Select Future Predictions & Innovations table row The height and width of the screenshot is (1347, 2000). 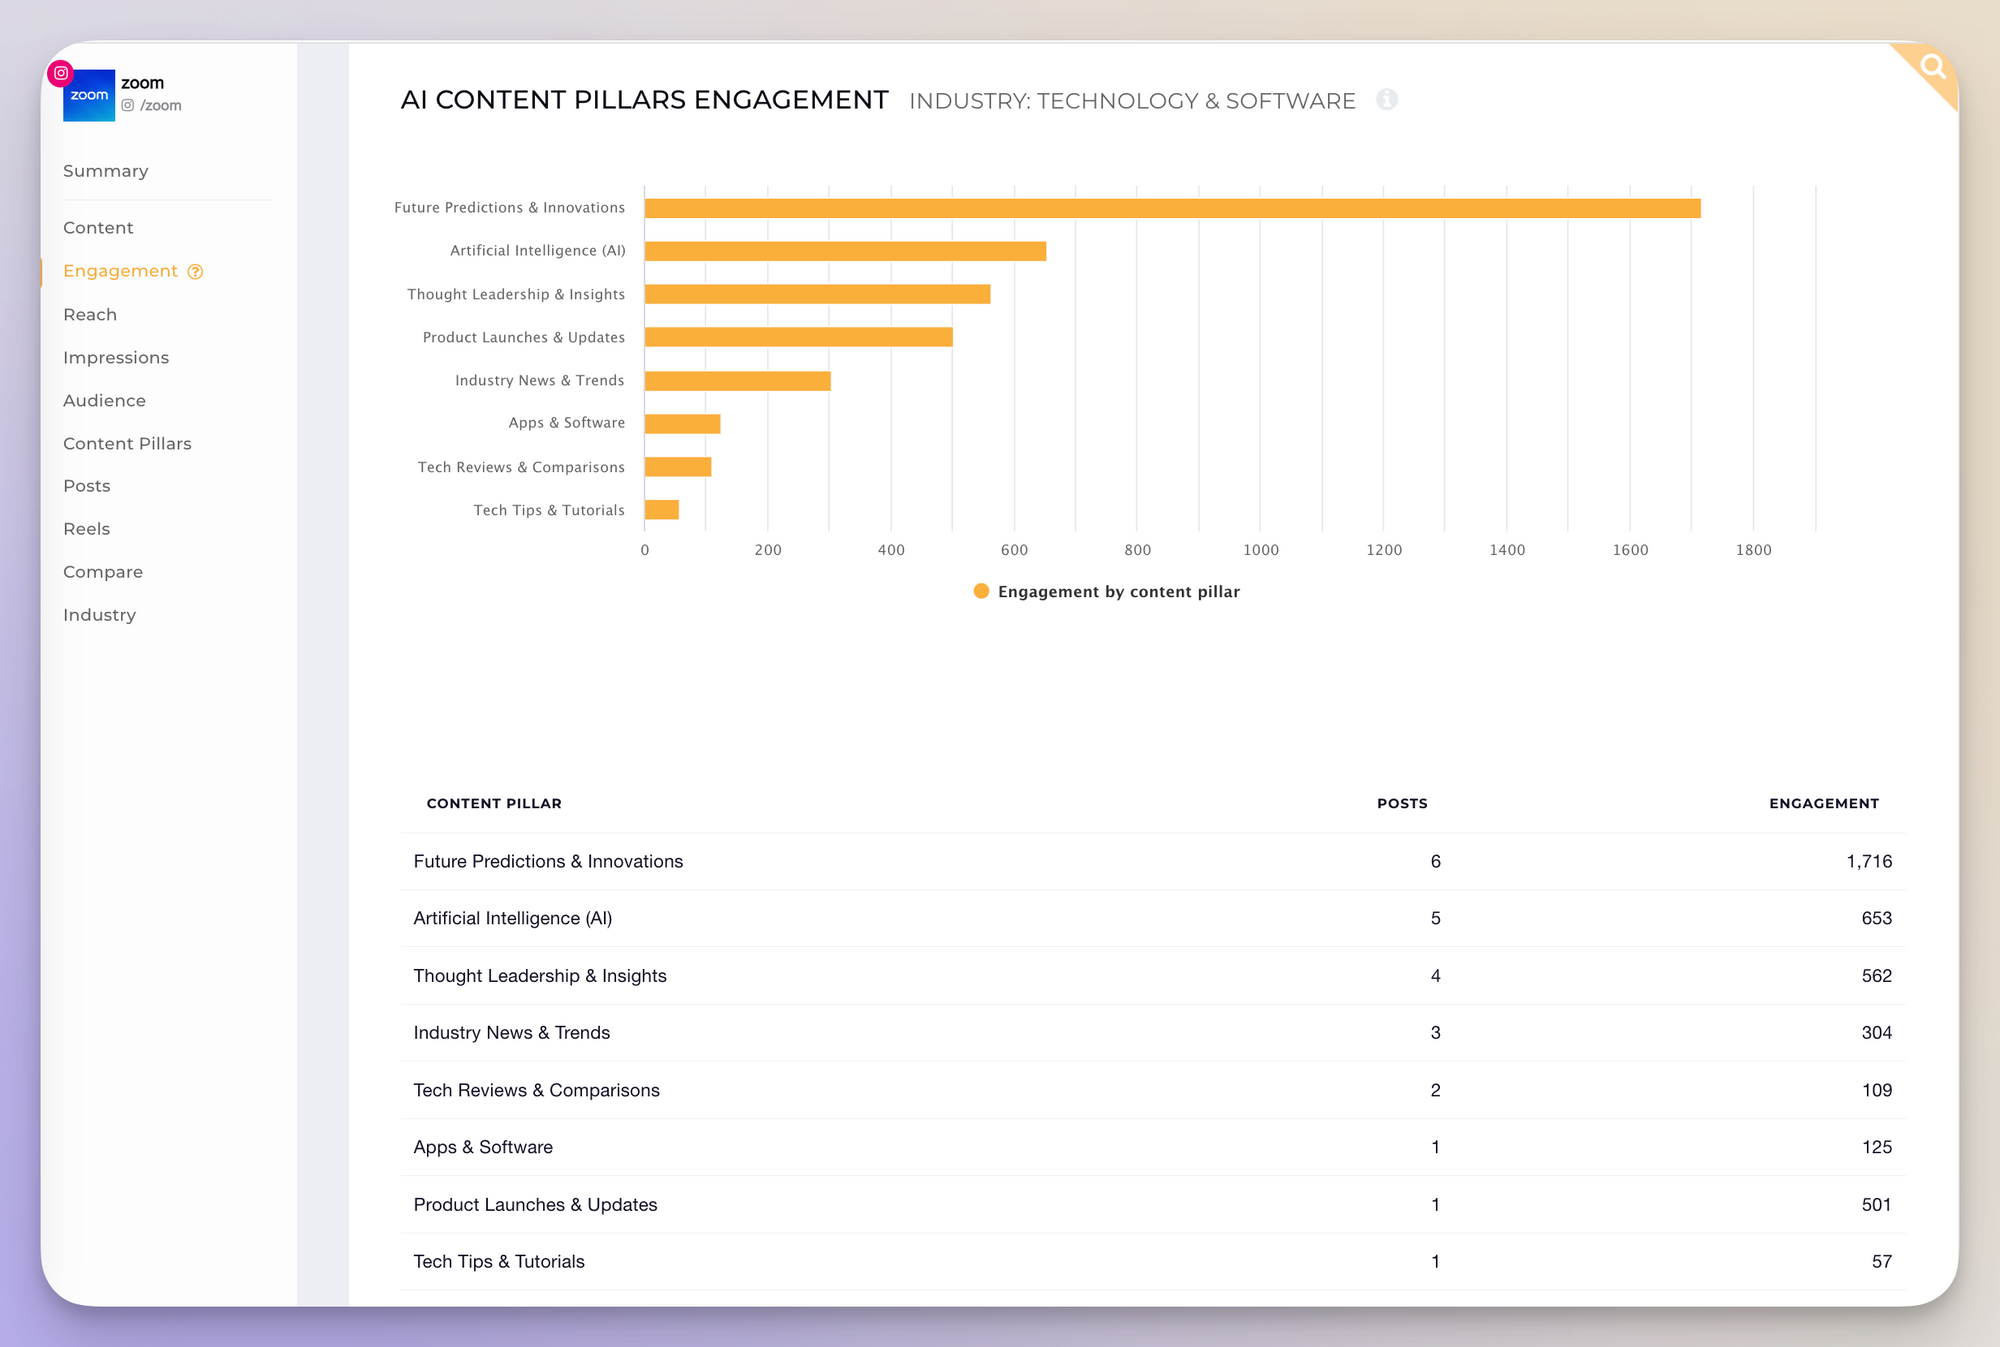tap(1152, 862)
